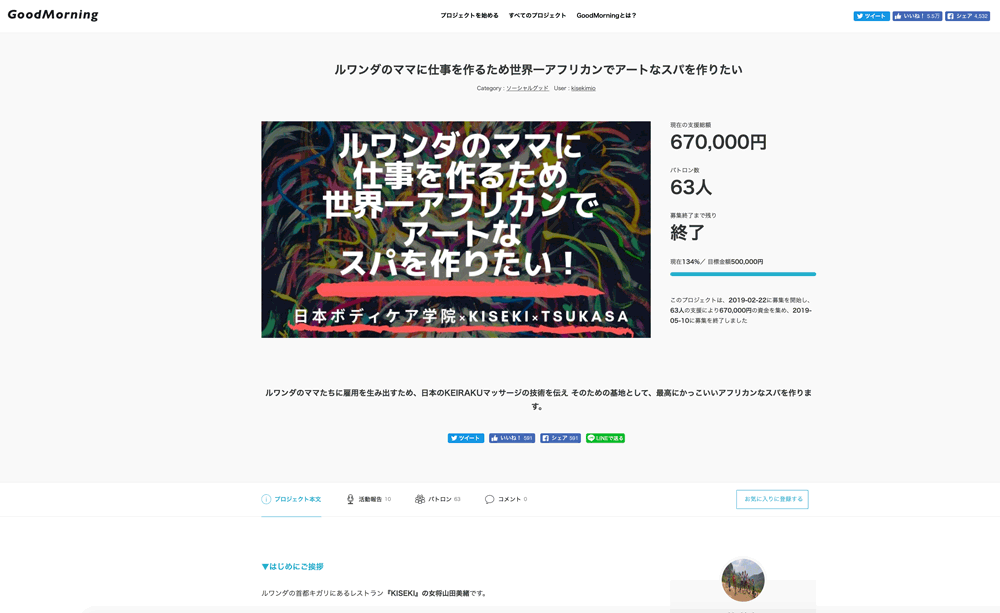
Task: Click the Facebook share button under description
Action: pos(561,438)
